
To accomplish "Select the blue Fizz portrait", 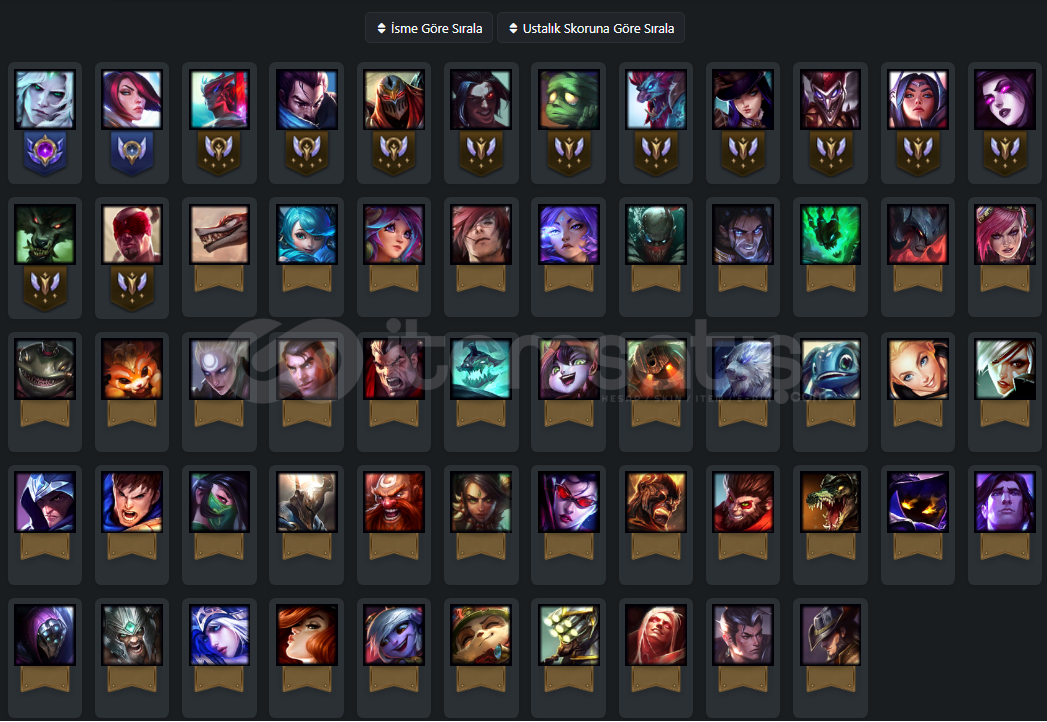I will click(x=831, y=369).
